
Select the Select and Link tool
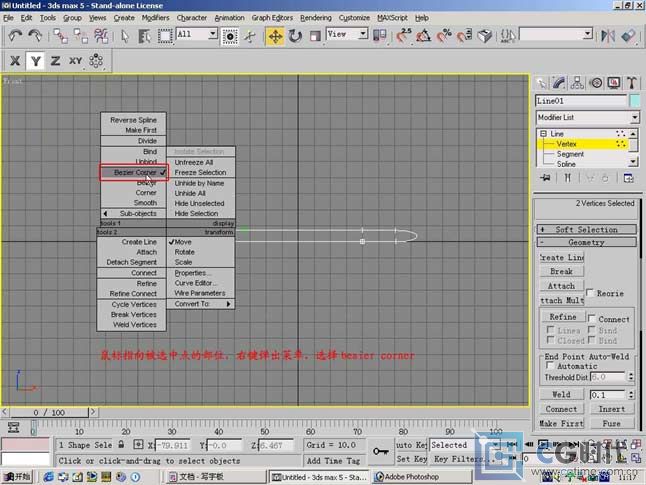coord(61,36)
